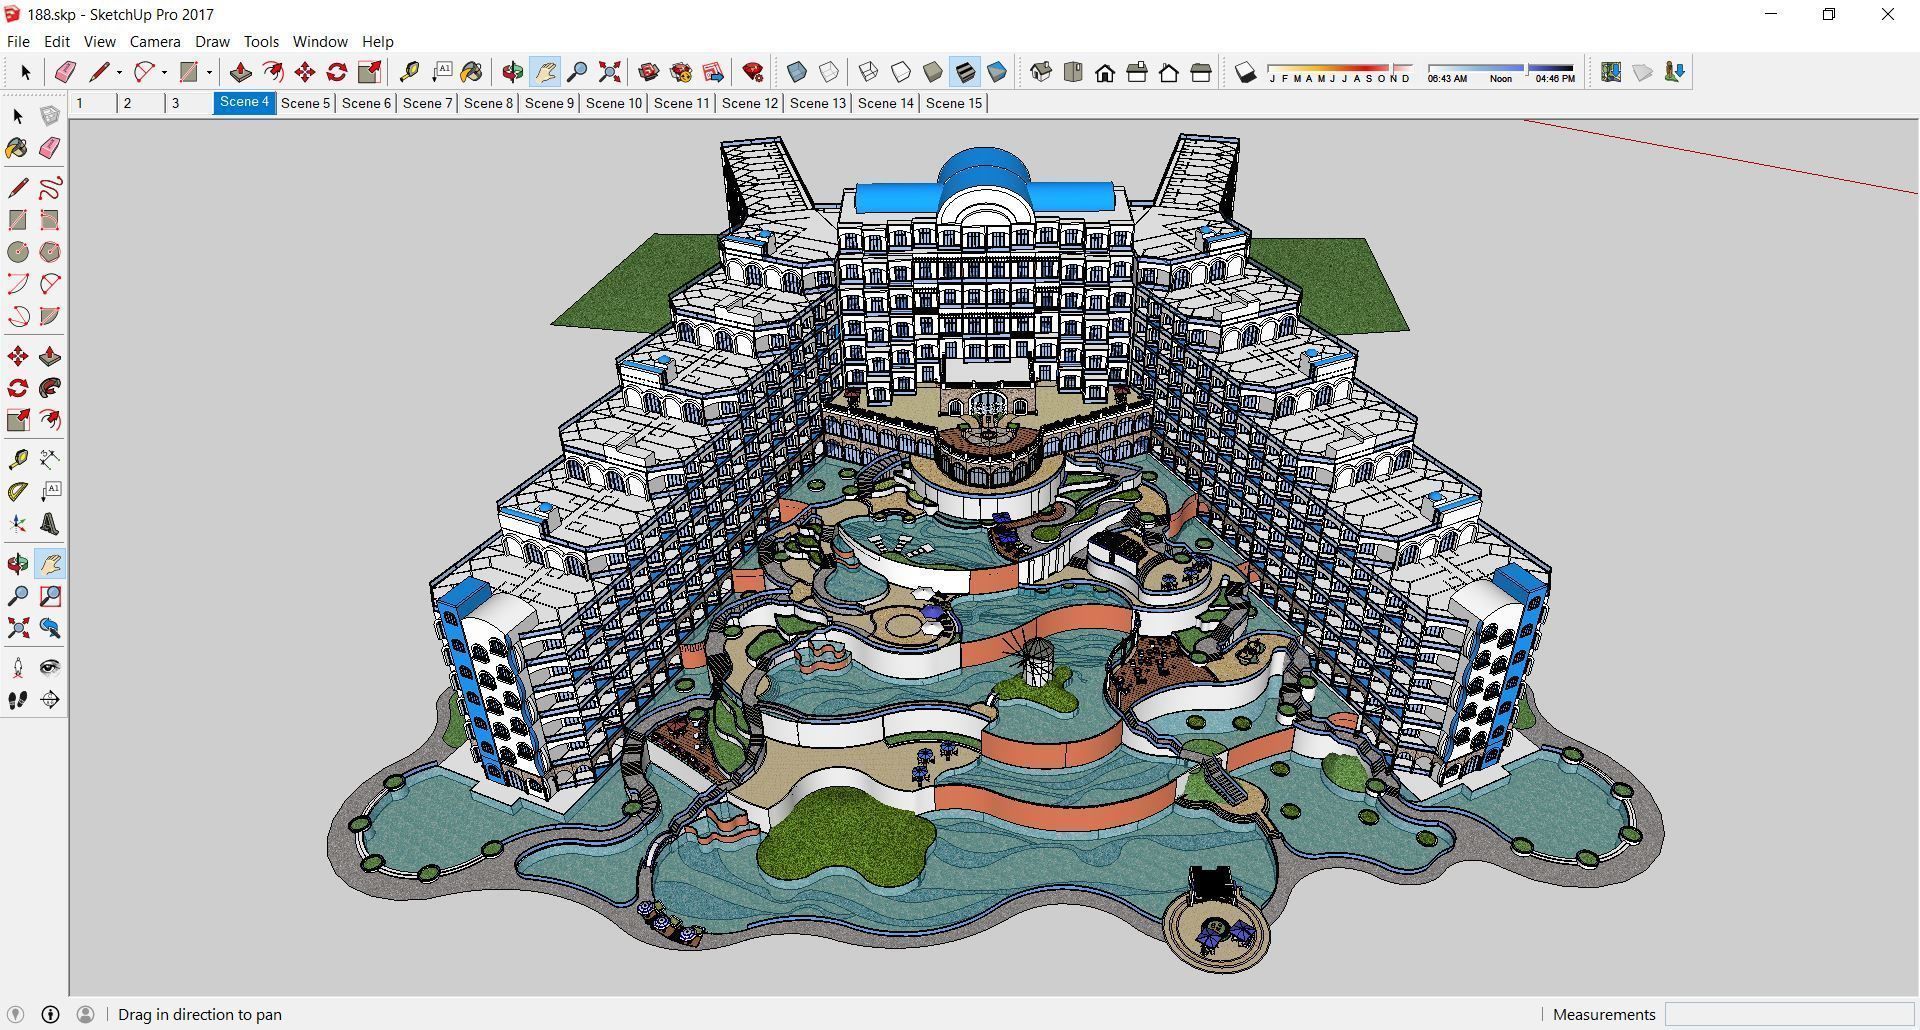1920x1030 pixels.
Task: Toggle Show/Hide Shadows button
Action: (1245, 72)
